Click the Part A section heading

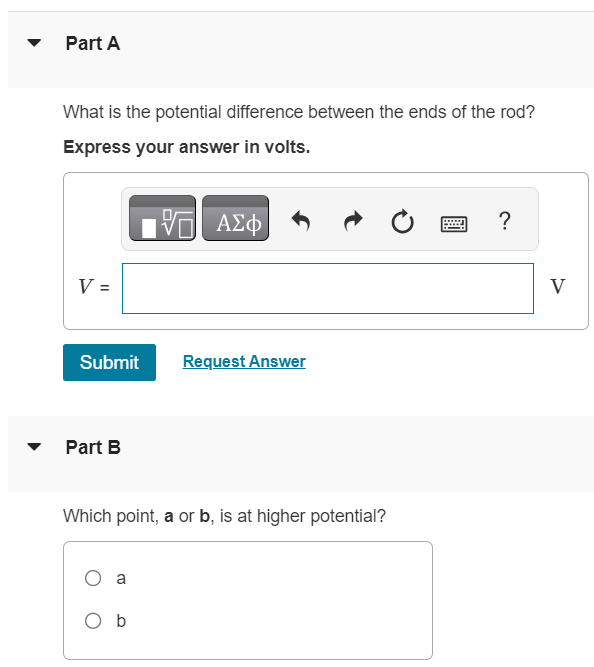[x=93, y=43]
